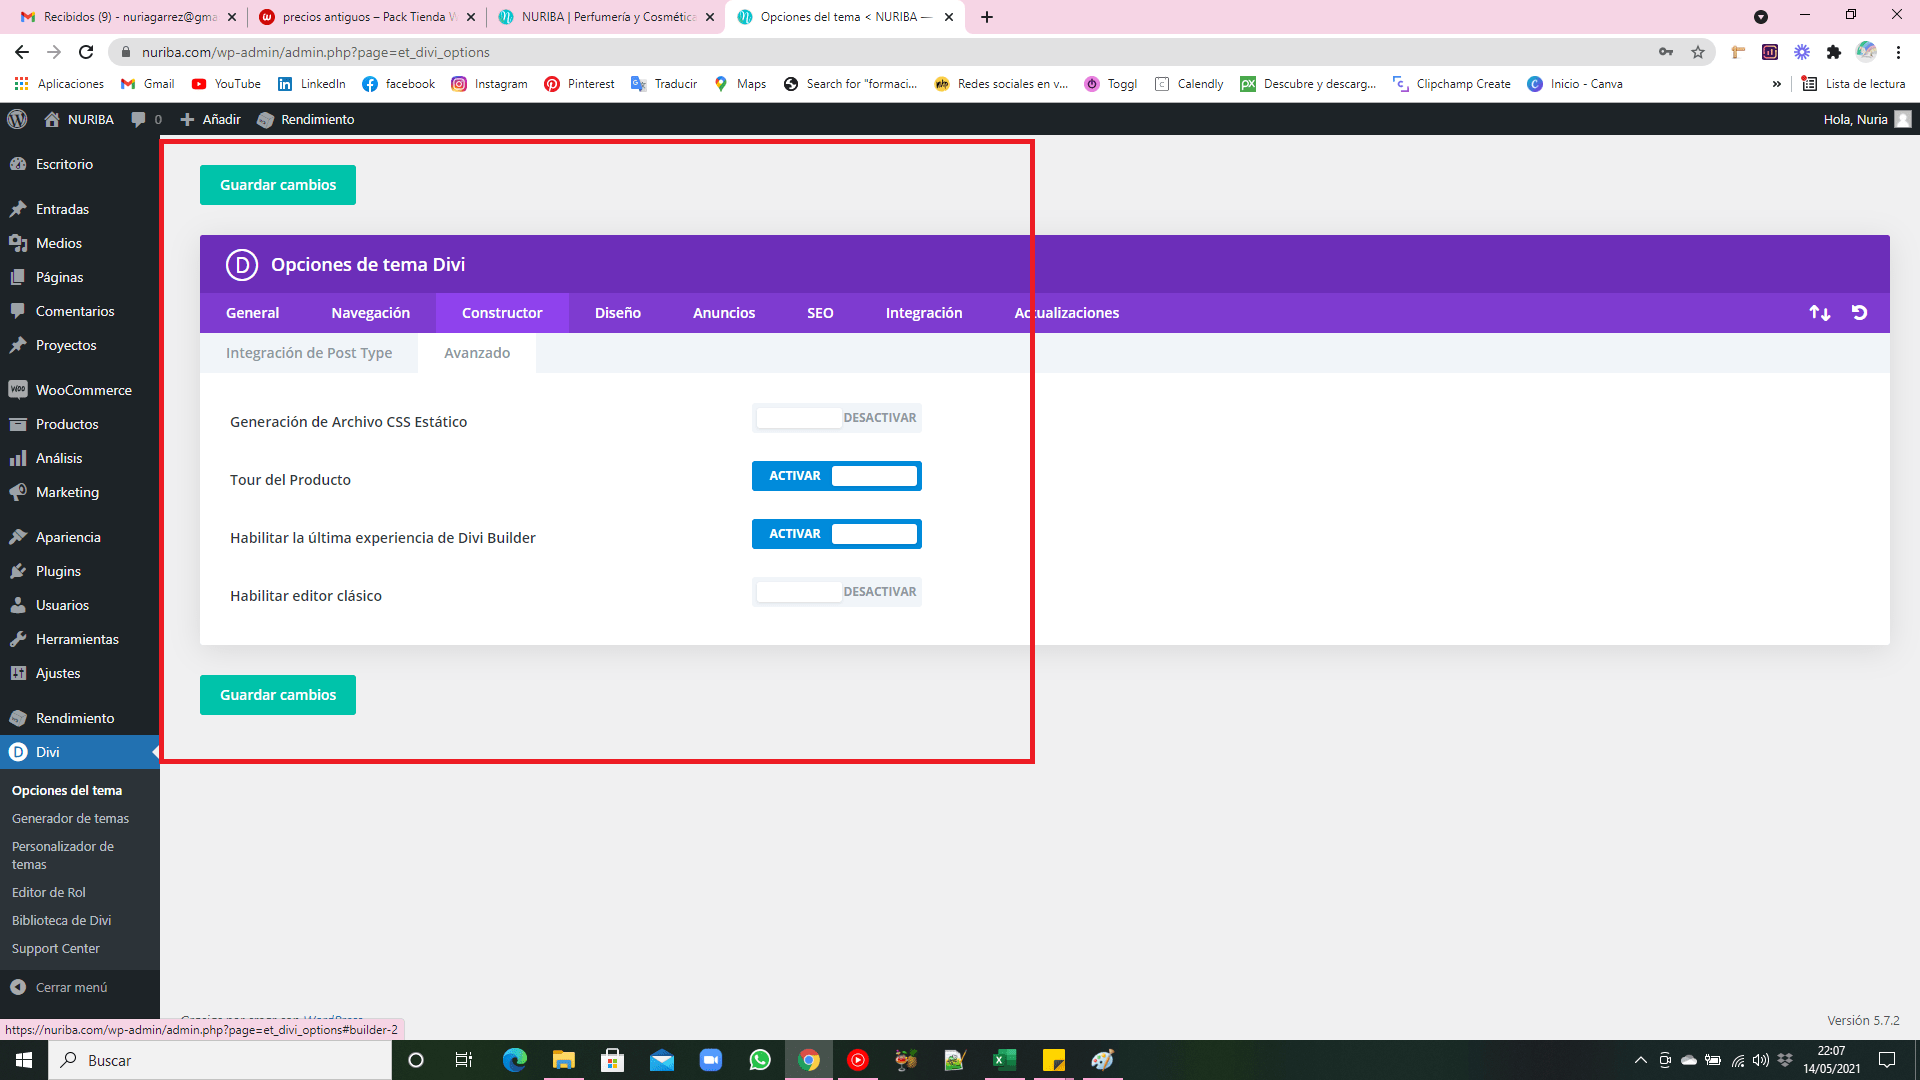This screenshot has width=1920, height=1080.
Task: Reload the current page
Action: click(86, 52)
